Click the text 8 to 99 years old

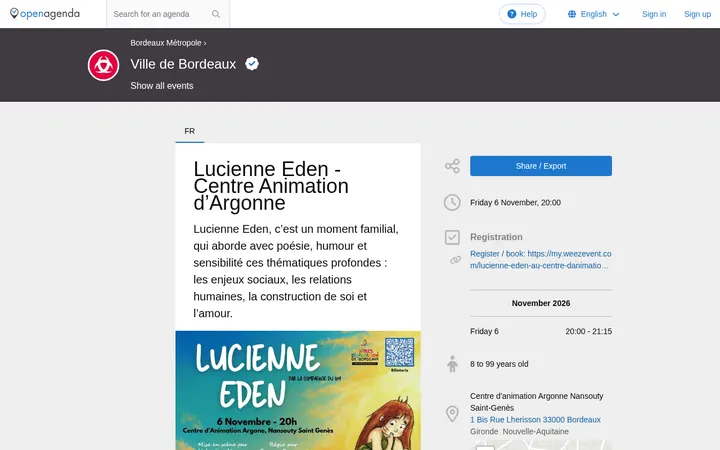[499, 364]
